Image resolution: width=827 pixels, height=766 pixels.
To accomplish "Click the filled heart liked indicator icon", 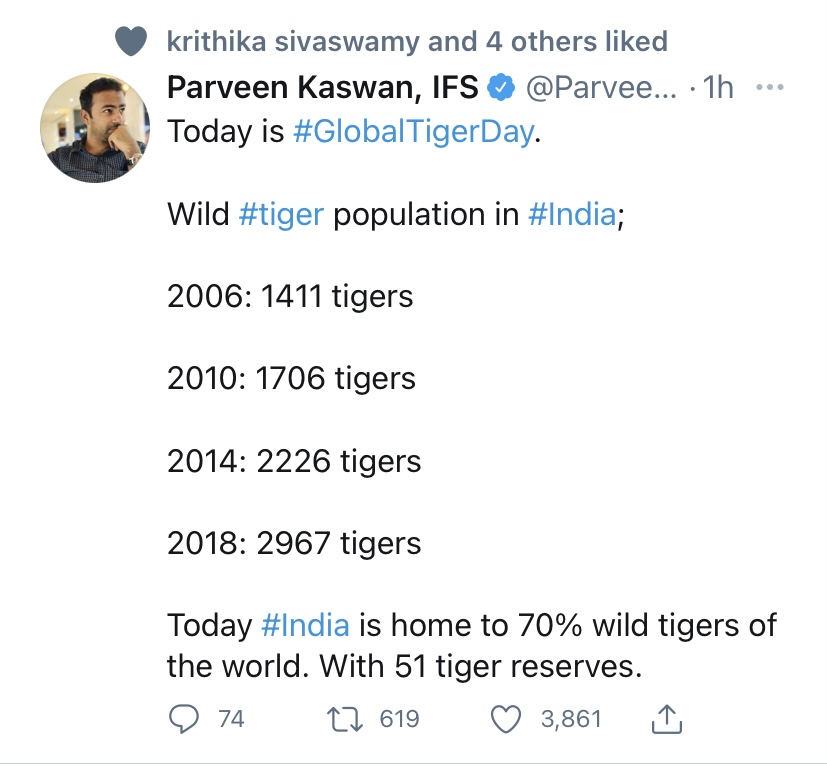I will 131,41.
